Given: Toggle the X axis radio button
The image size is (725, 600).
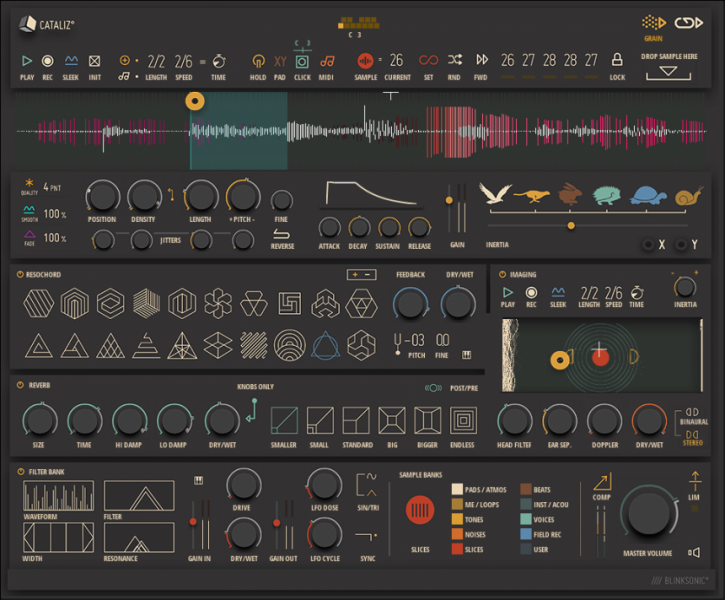Looking at the screenshot, I should (x=648, y=244).
